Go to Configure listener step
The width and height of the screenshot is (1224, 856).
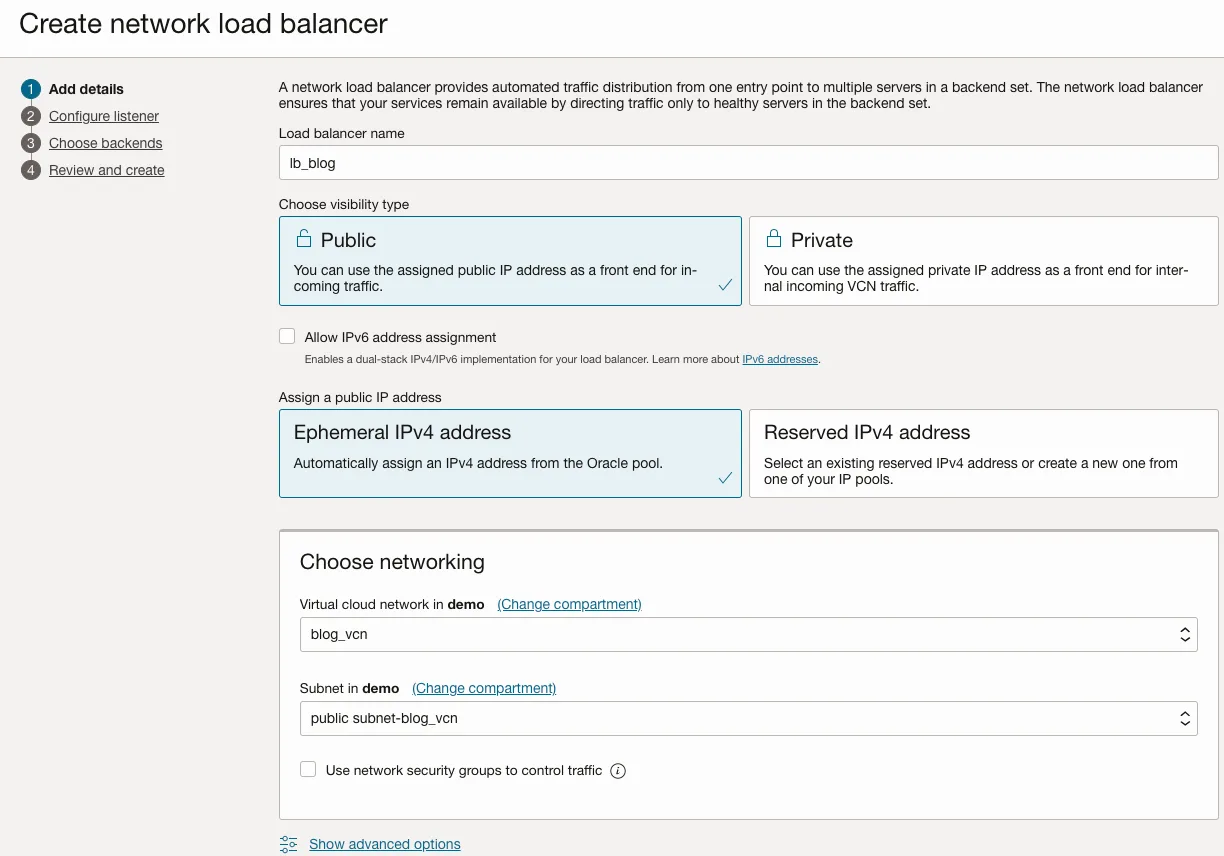click(104, 116)
